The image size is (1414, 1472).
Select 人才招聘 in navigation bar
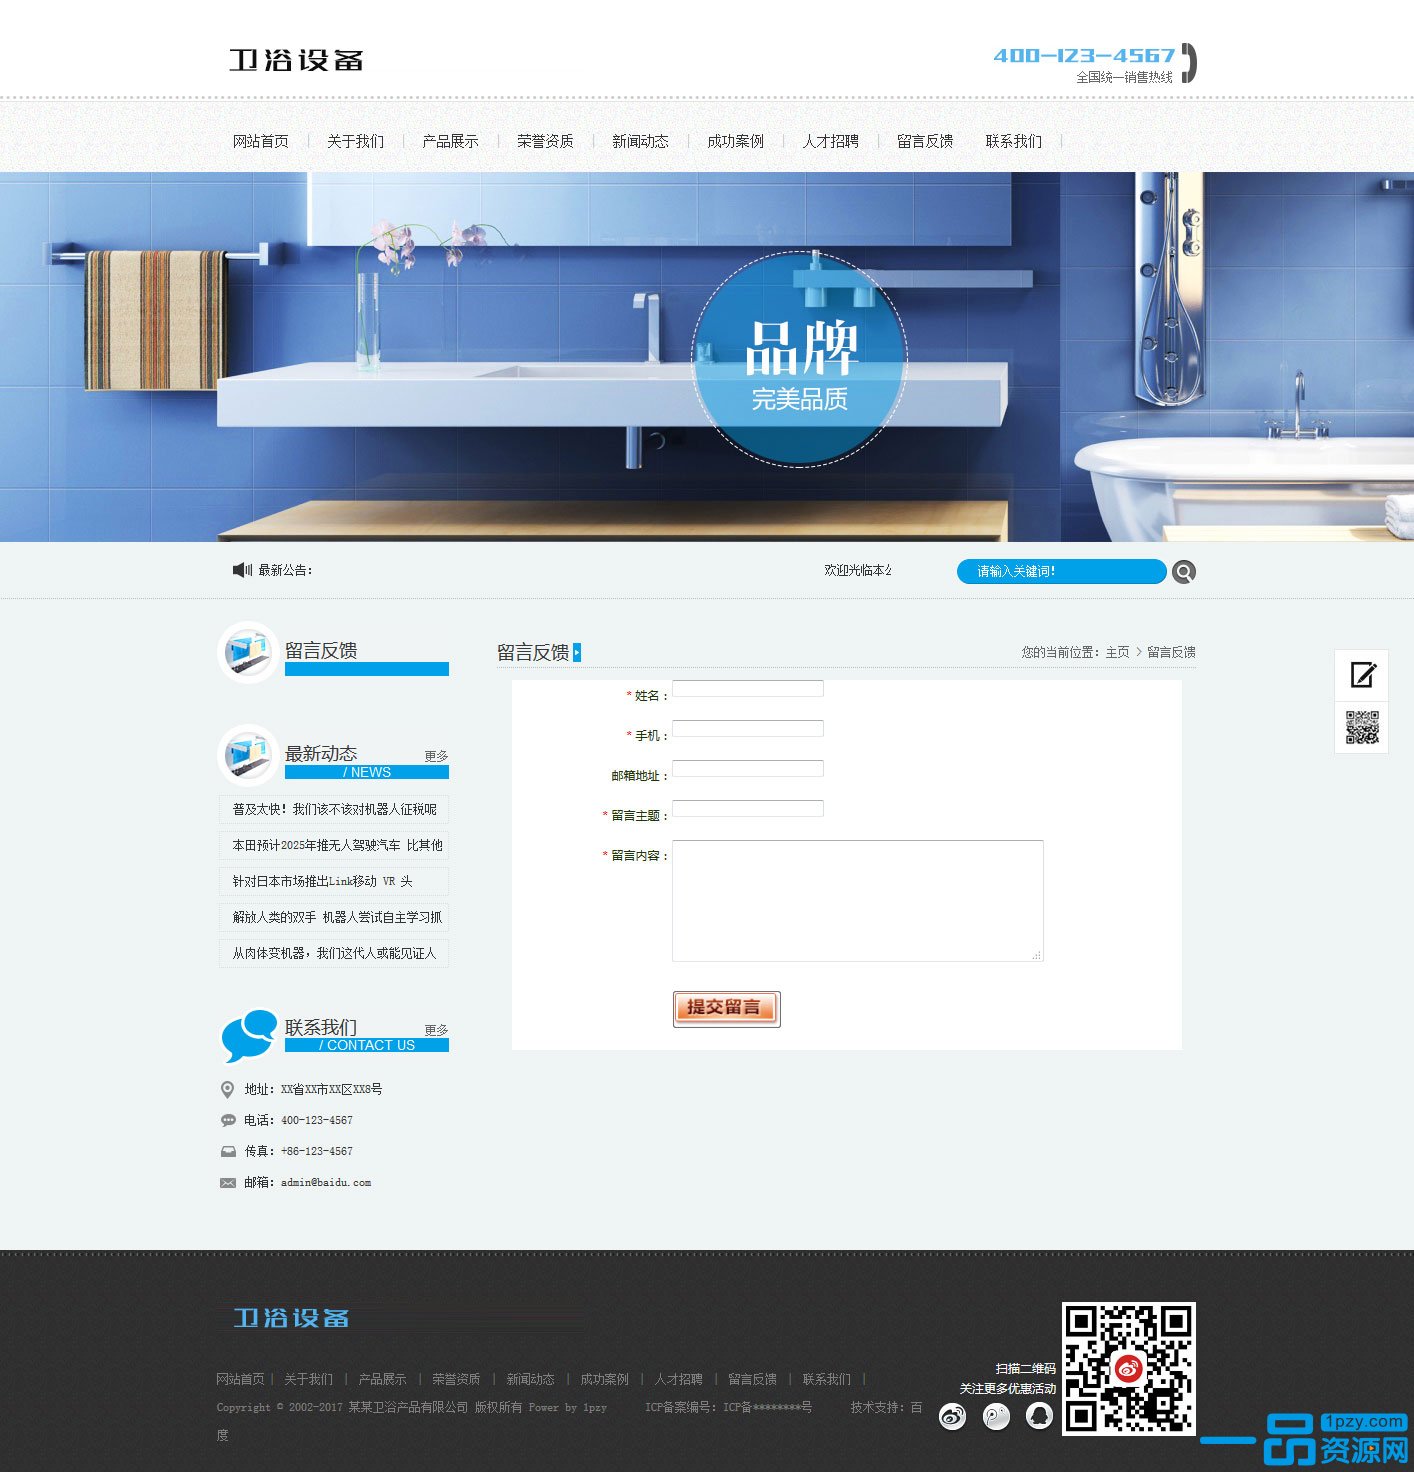[x=831, y=141]
